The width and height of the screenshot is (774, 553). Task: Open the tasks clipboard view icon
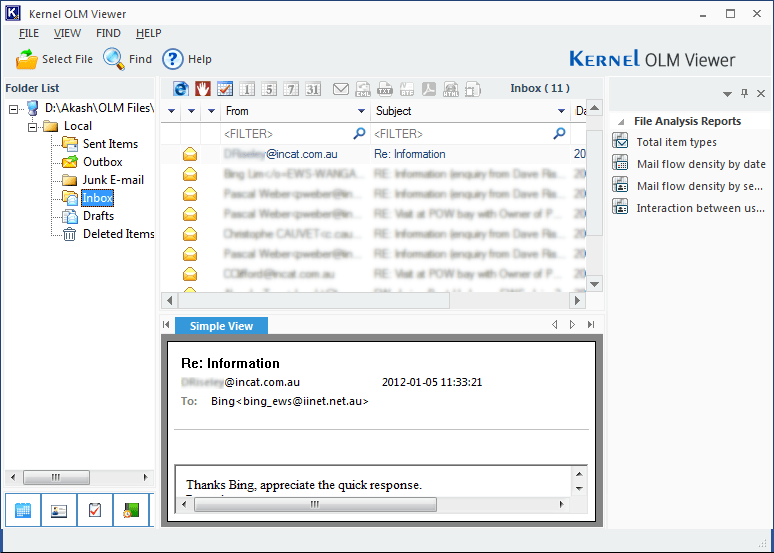pyautogui.click(x=95, y=510)
